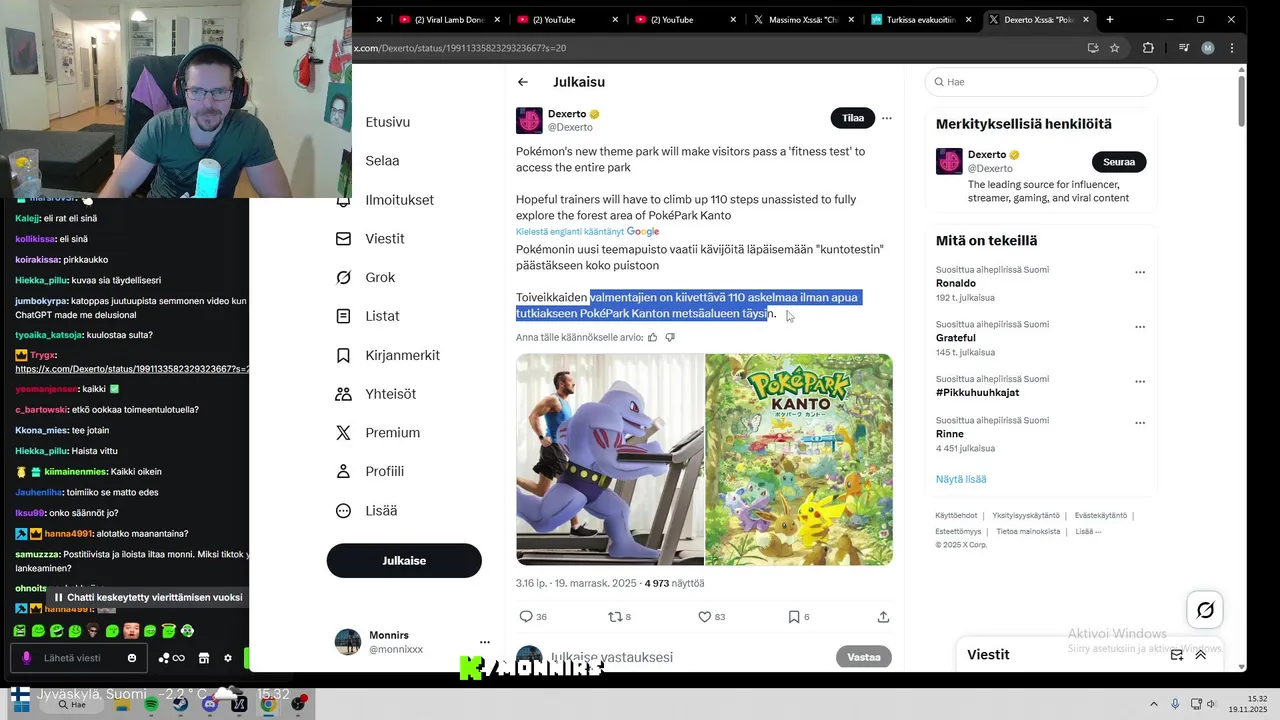The width and height of the screenshot is (1280, 720).
Task: Click the Profiili person icon
Action: 343,471
